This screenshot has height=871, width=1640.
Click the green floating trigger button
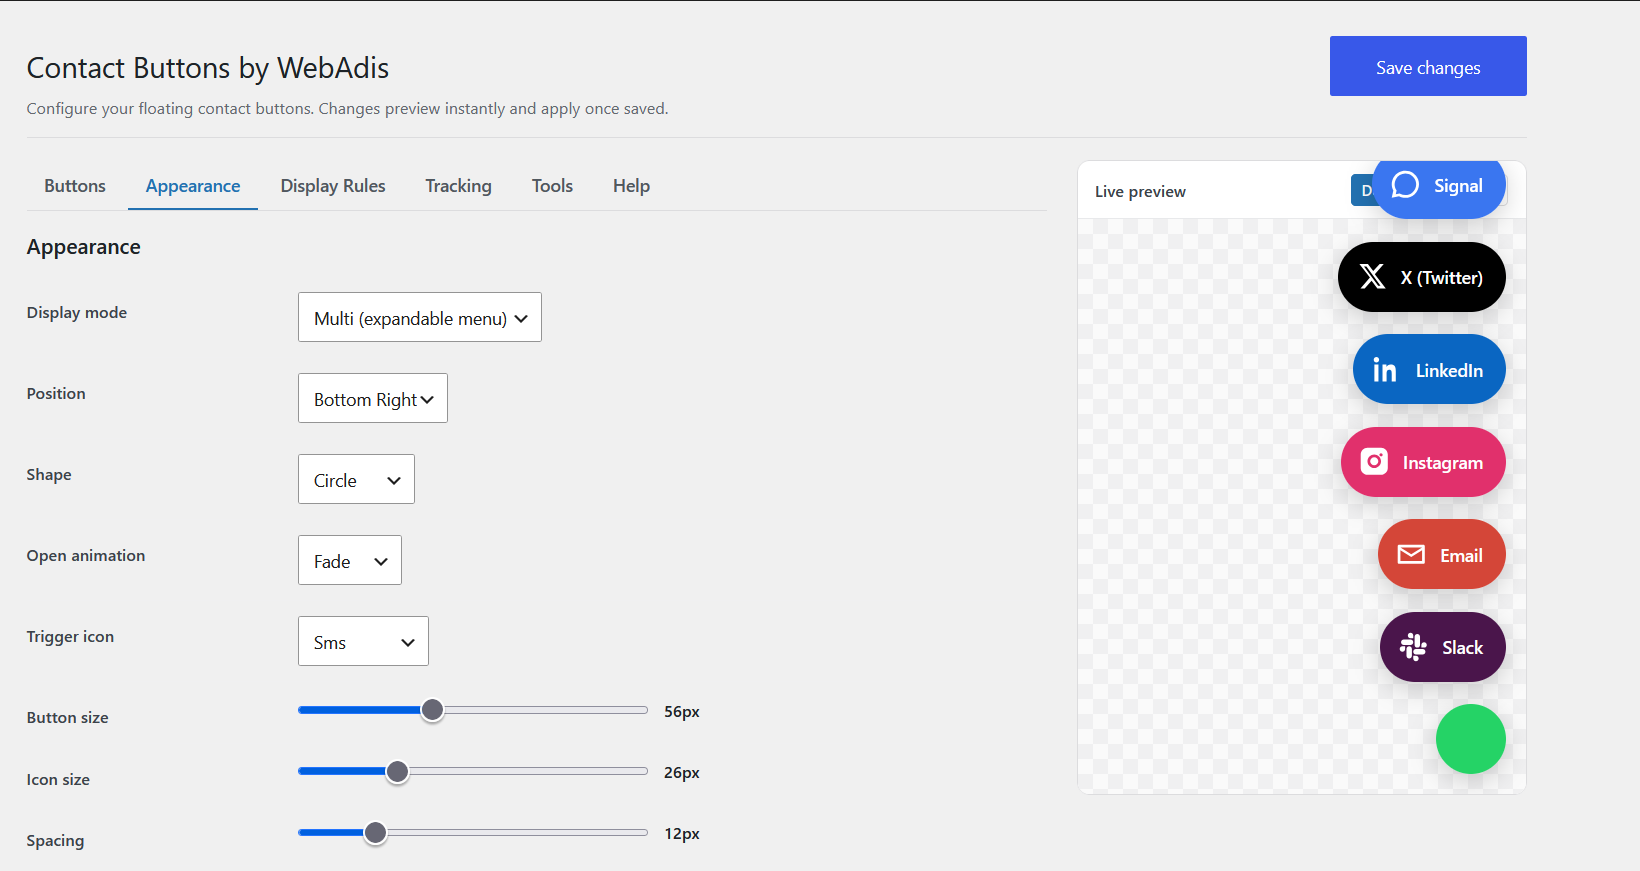tap(1470, 739)
